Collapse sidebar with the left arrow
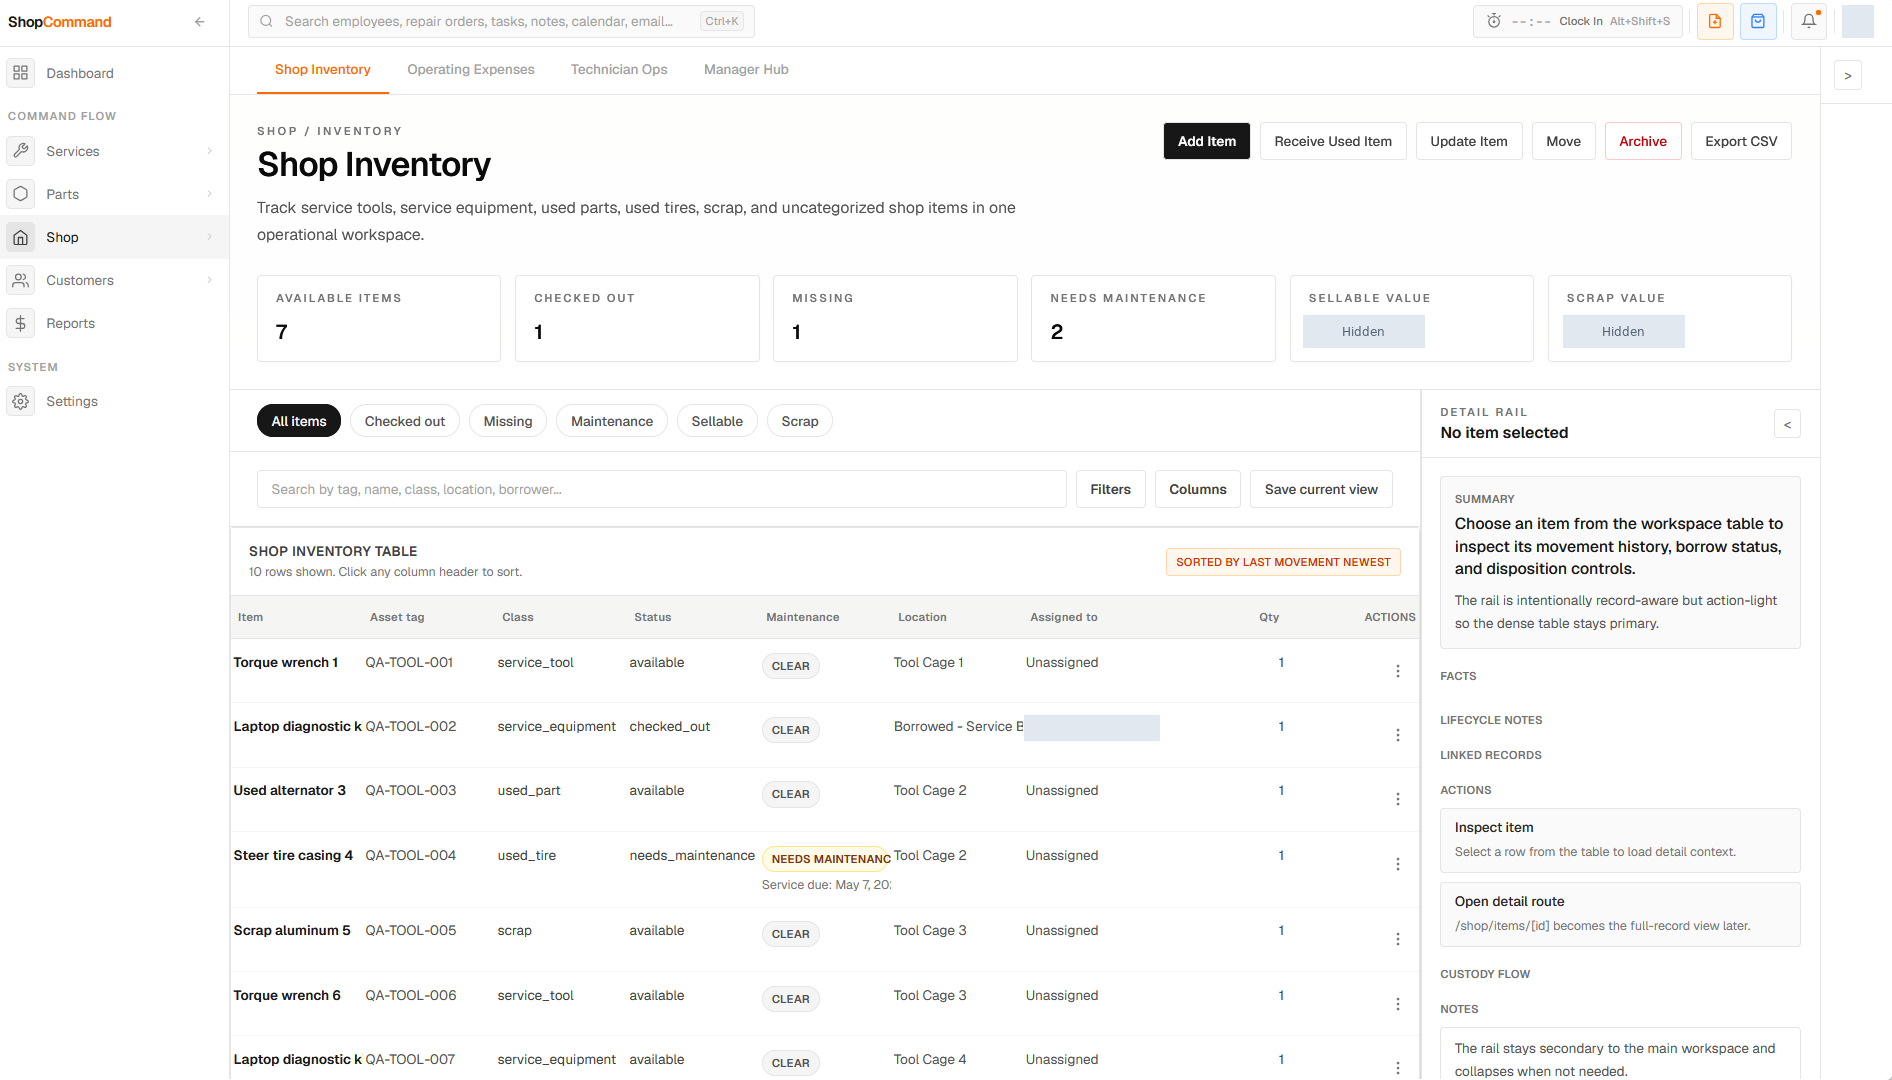 (x=200, y=22)
